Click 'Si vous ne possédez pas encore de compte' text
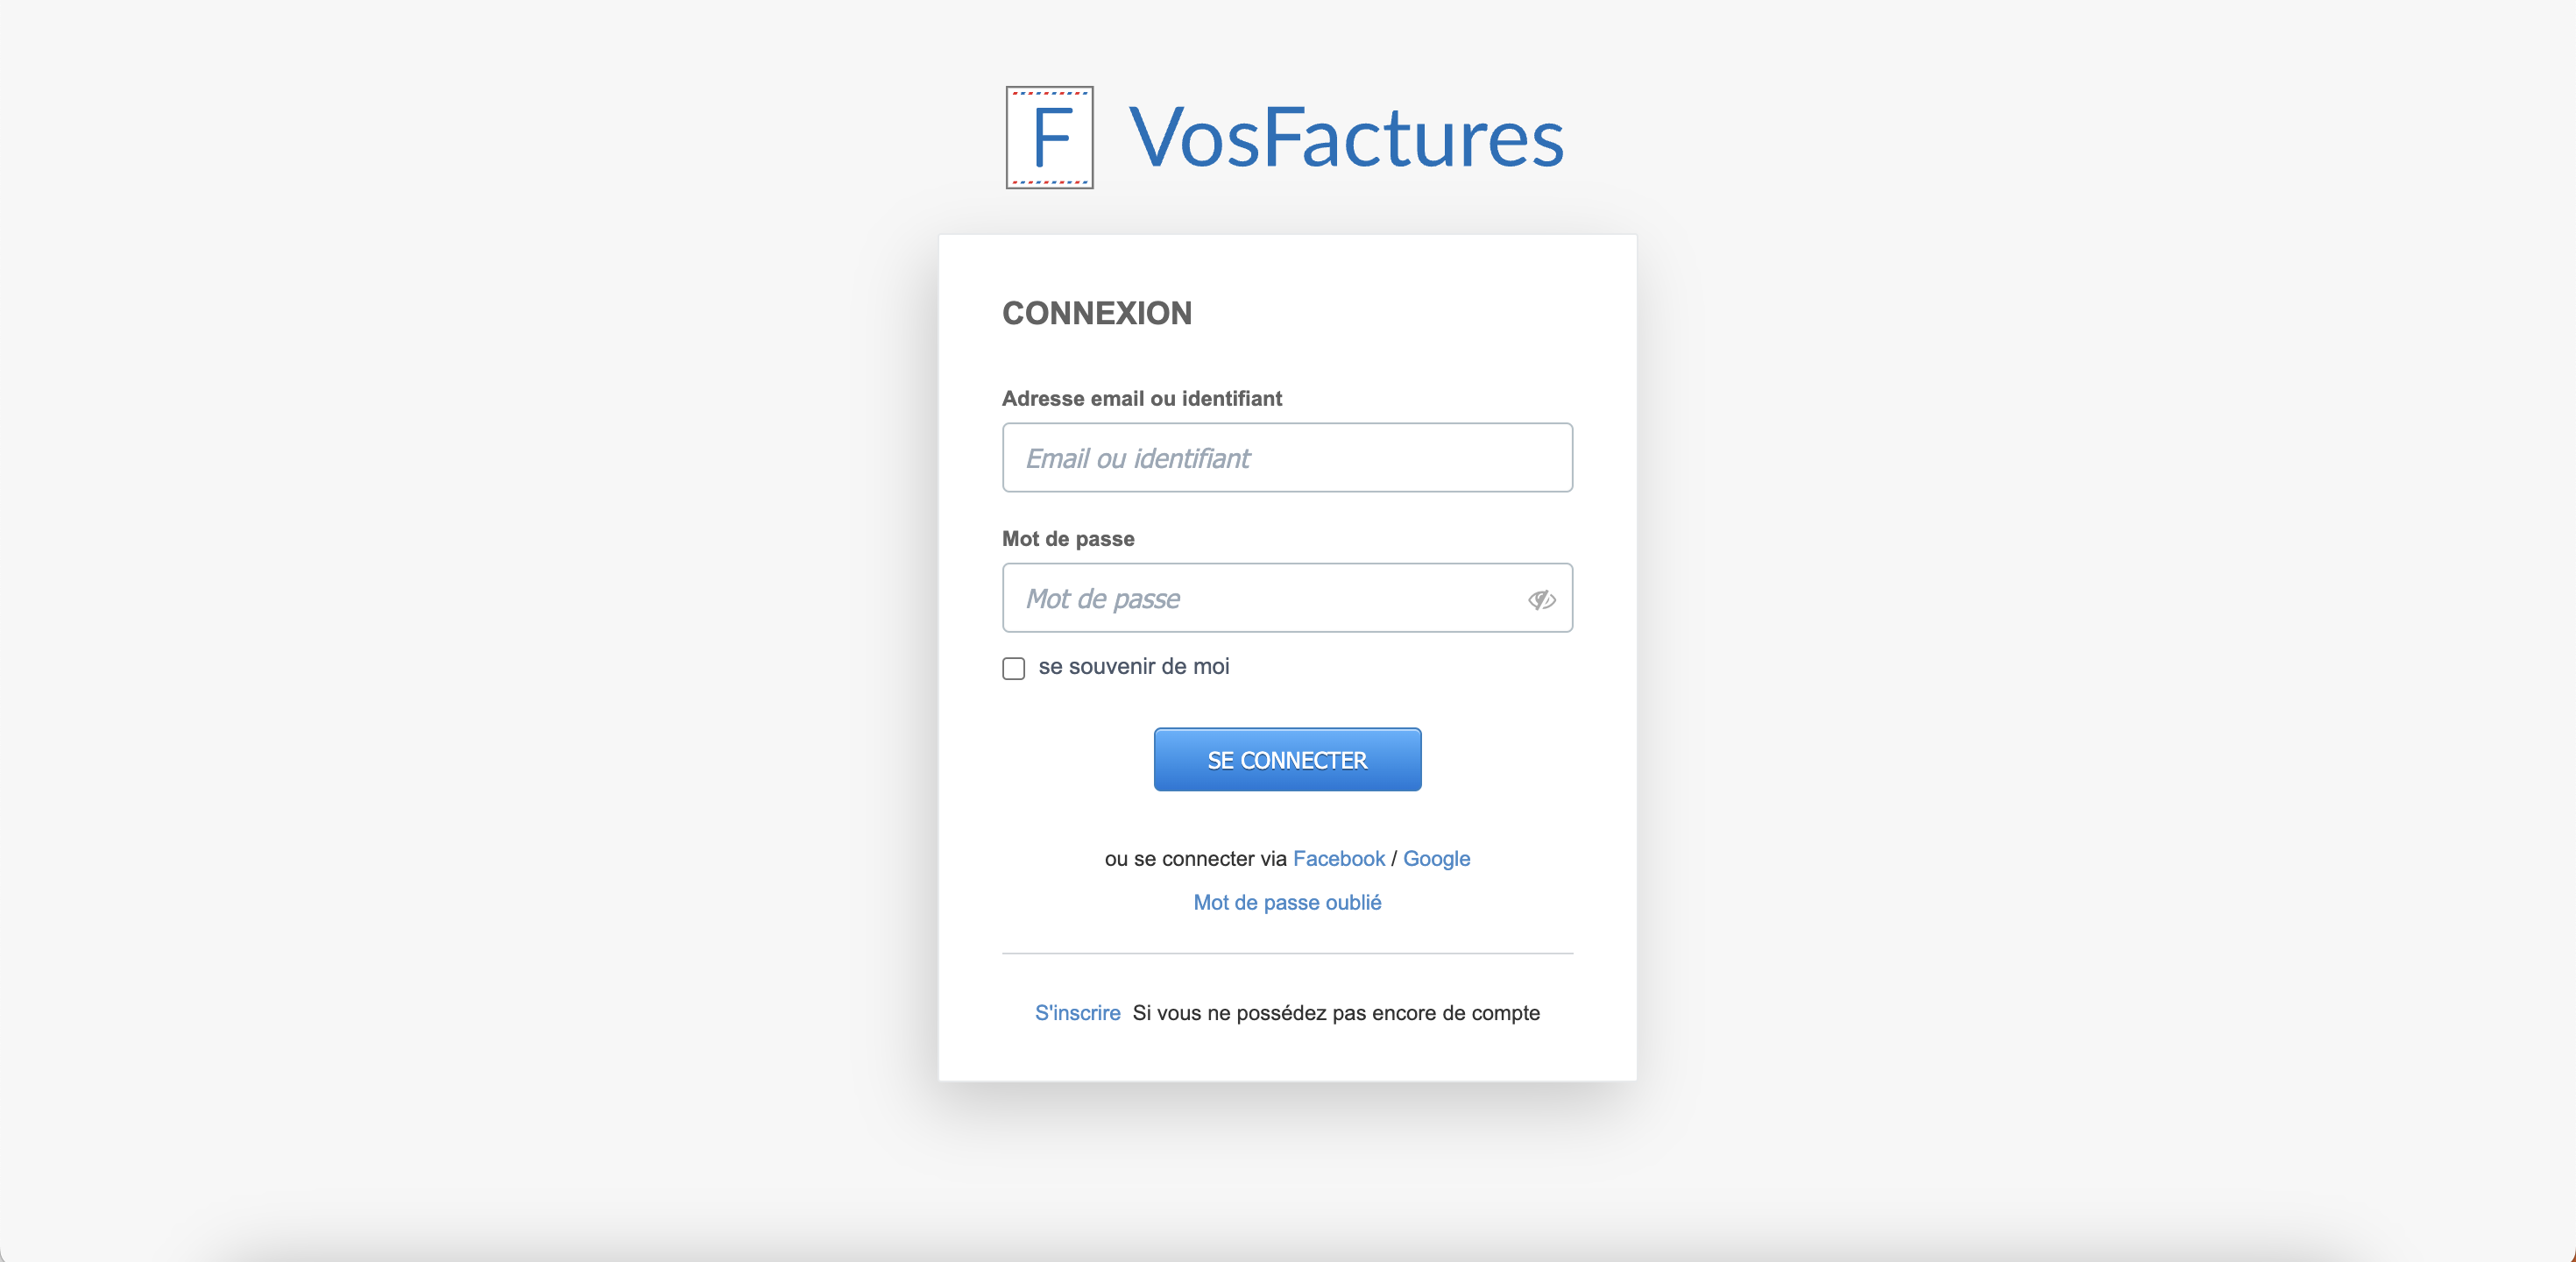The width and height of the screenshot is (2576, 1262). coord(1336,1013)
